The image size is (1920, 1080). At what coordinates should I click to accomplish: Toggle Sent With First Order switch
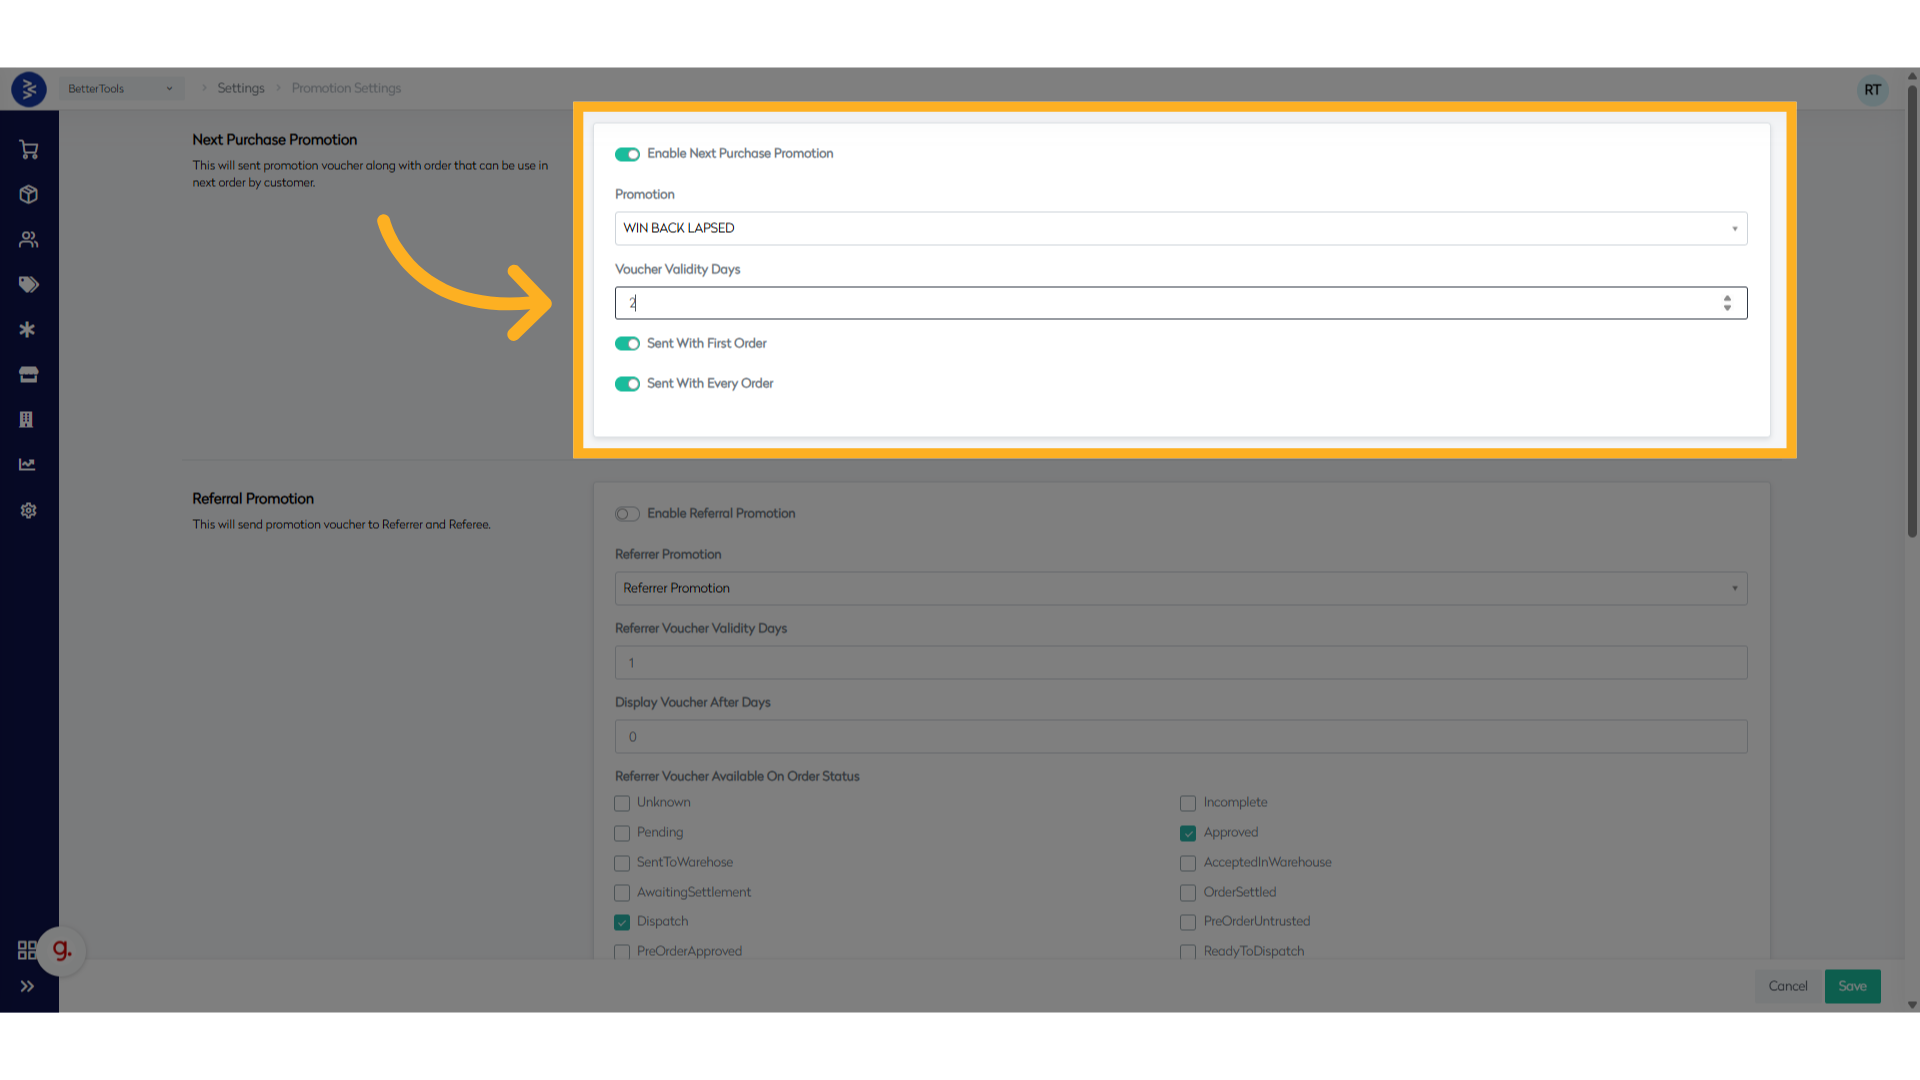pos(627,344)
